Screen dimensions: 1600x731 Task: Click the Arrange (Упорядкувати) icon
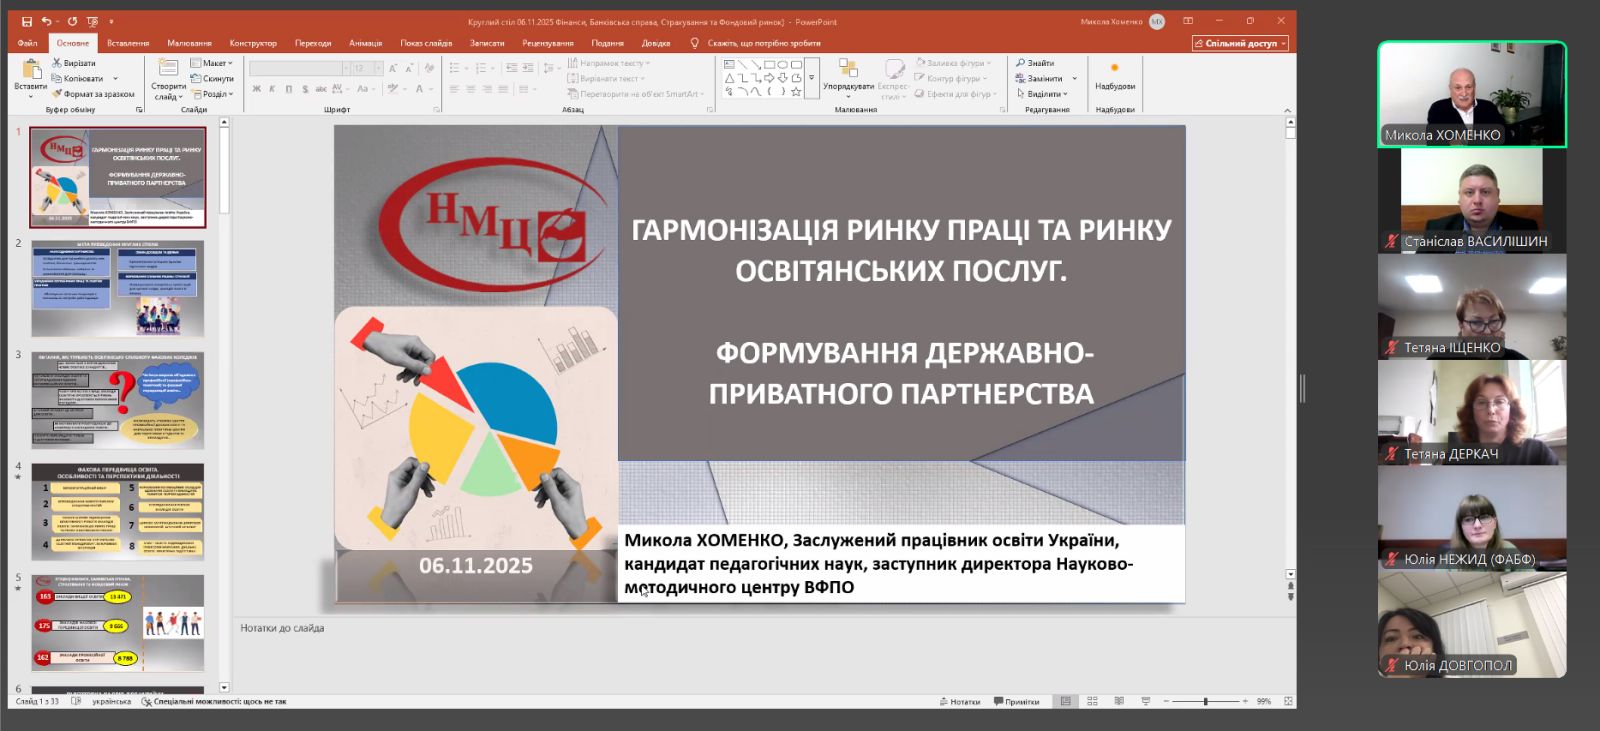[x=848, y=70]
